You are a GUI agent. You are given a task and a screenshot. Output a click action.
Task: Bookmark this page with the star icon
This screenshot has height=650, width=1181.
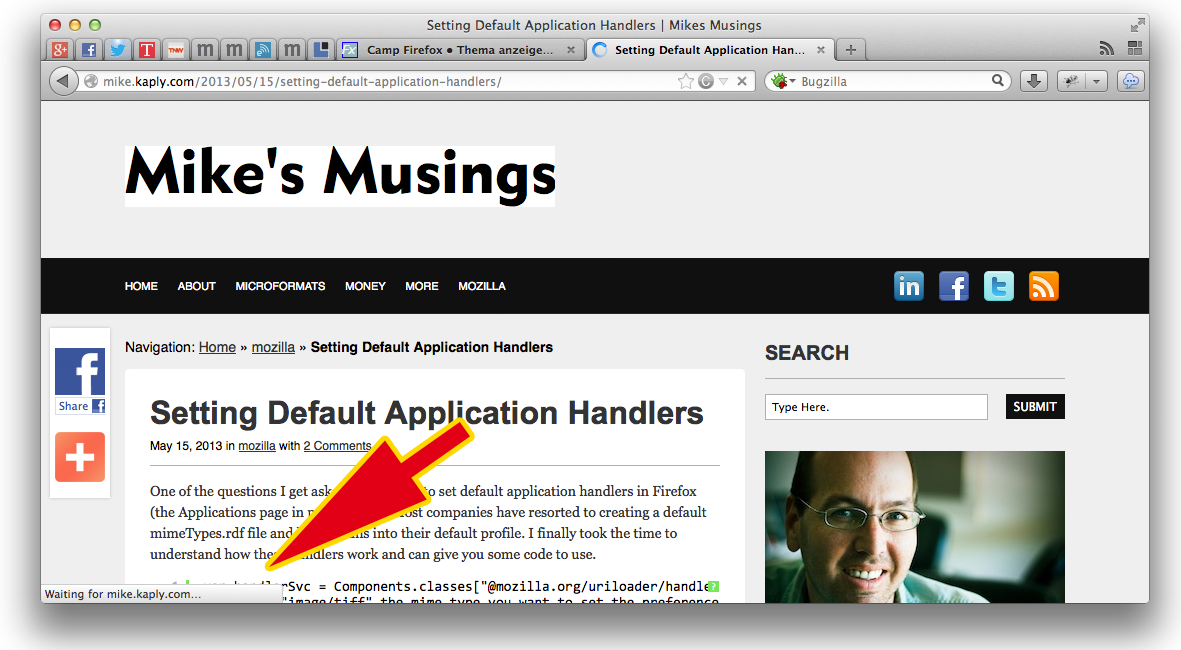click(685, 81)
